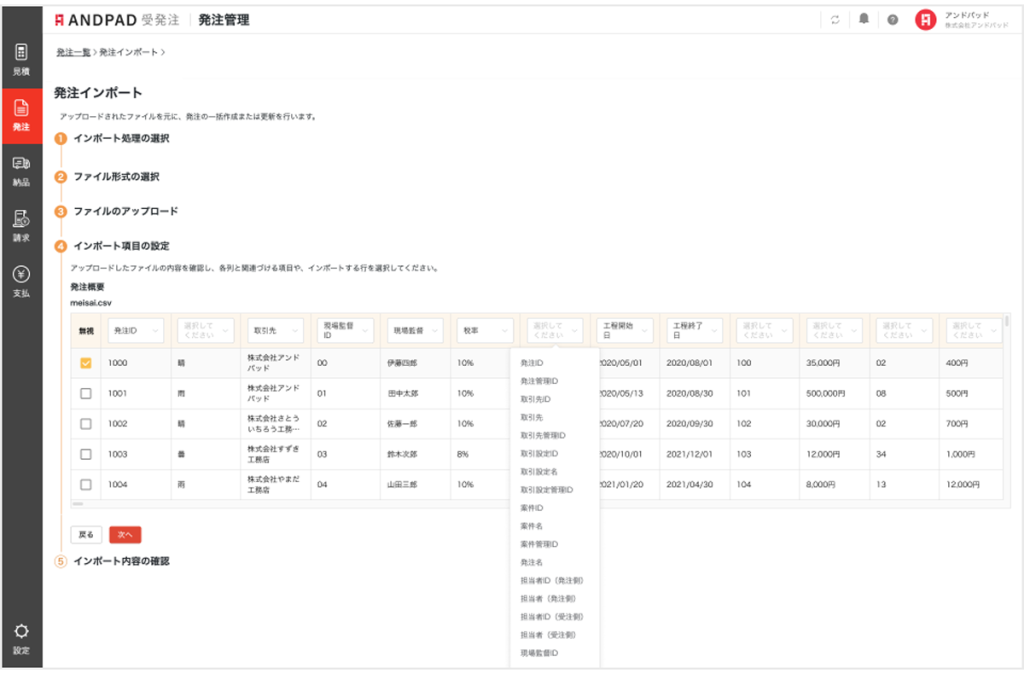Screen dimensions: 1024x674
Task: Expand the 工程開始日 column dropdown
Action: pos(623,330)
